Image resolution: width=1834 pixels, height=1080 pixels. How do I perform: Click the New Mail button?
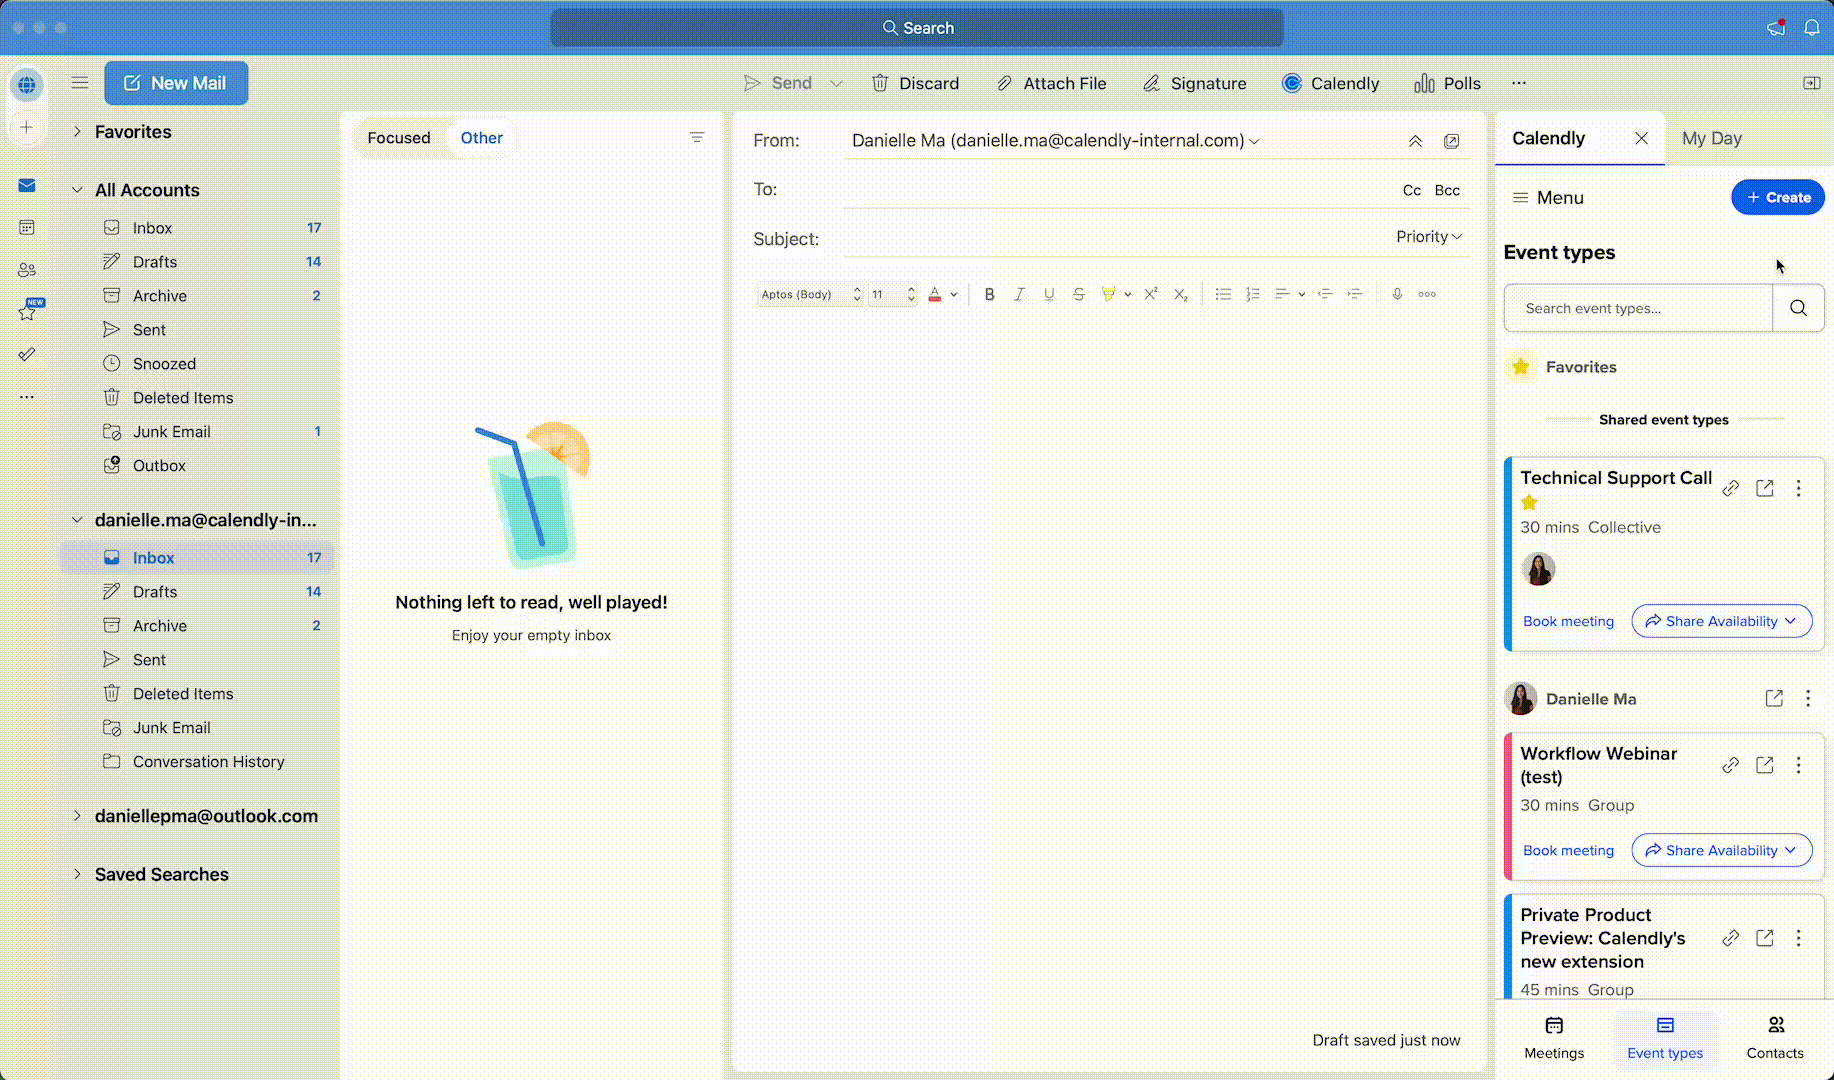pos(176,83)
